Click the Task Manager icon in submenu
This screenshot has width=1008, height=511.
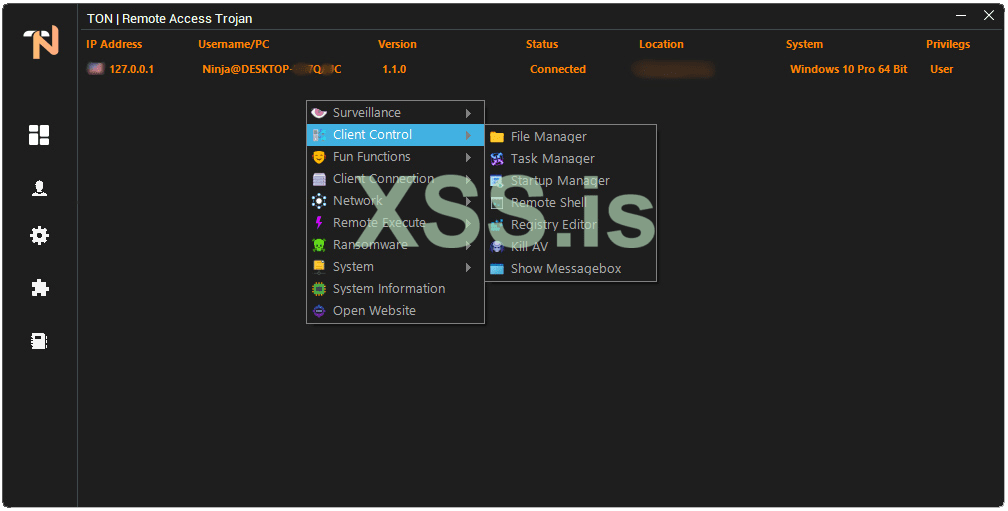pos(497,159)
